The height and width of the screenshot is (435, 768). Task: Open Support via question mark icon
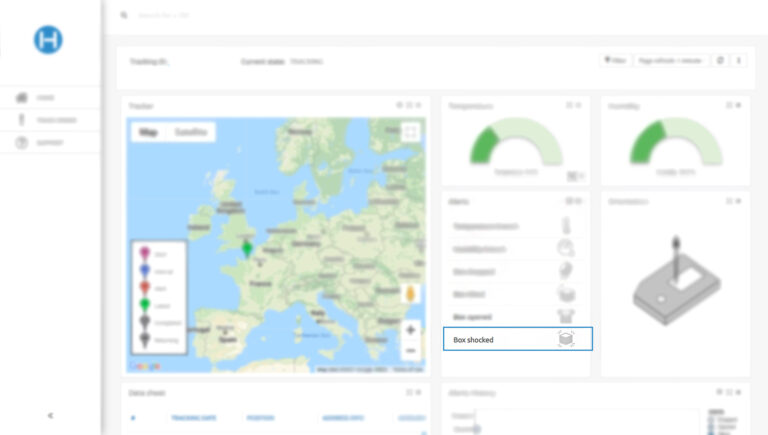point(22,143)
